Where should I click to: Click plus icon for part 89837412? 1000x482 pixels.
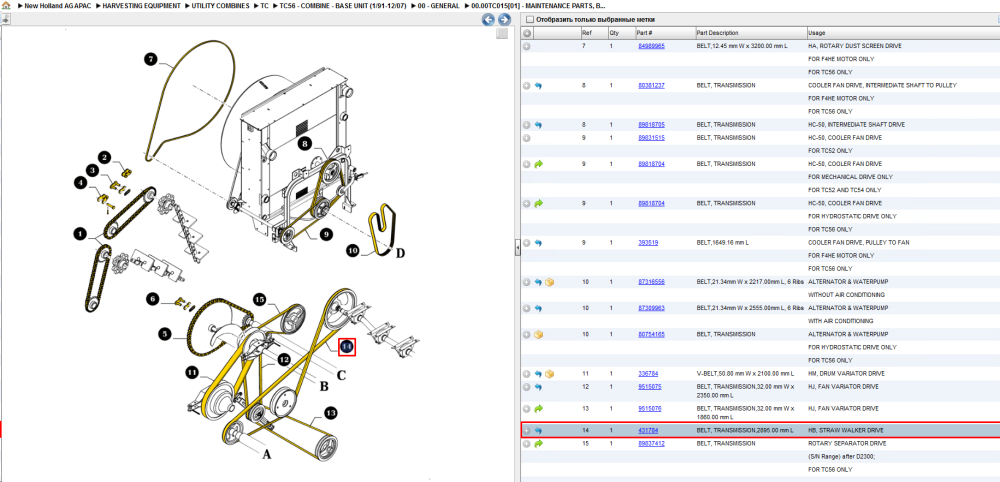click(x=527, y=443)
